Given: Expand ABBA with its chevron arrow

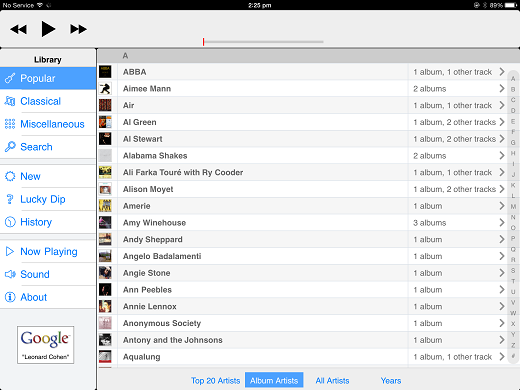Looking at the screenshot, I should coord(502,72).
